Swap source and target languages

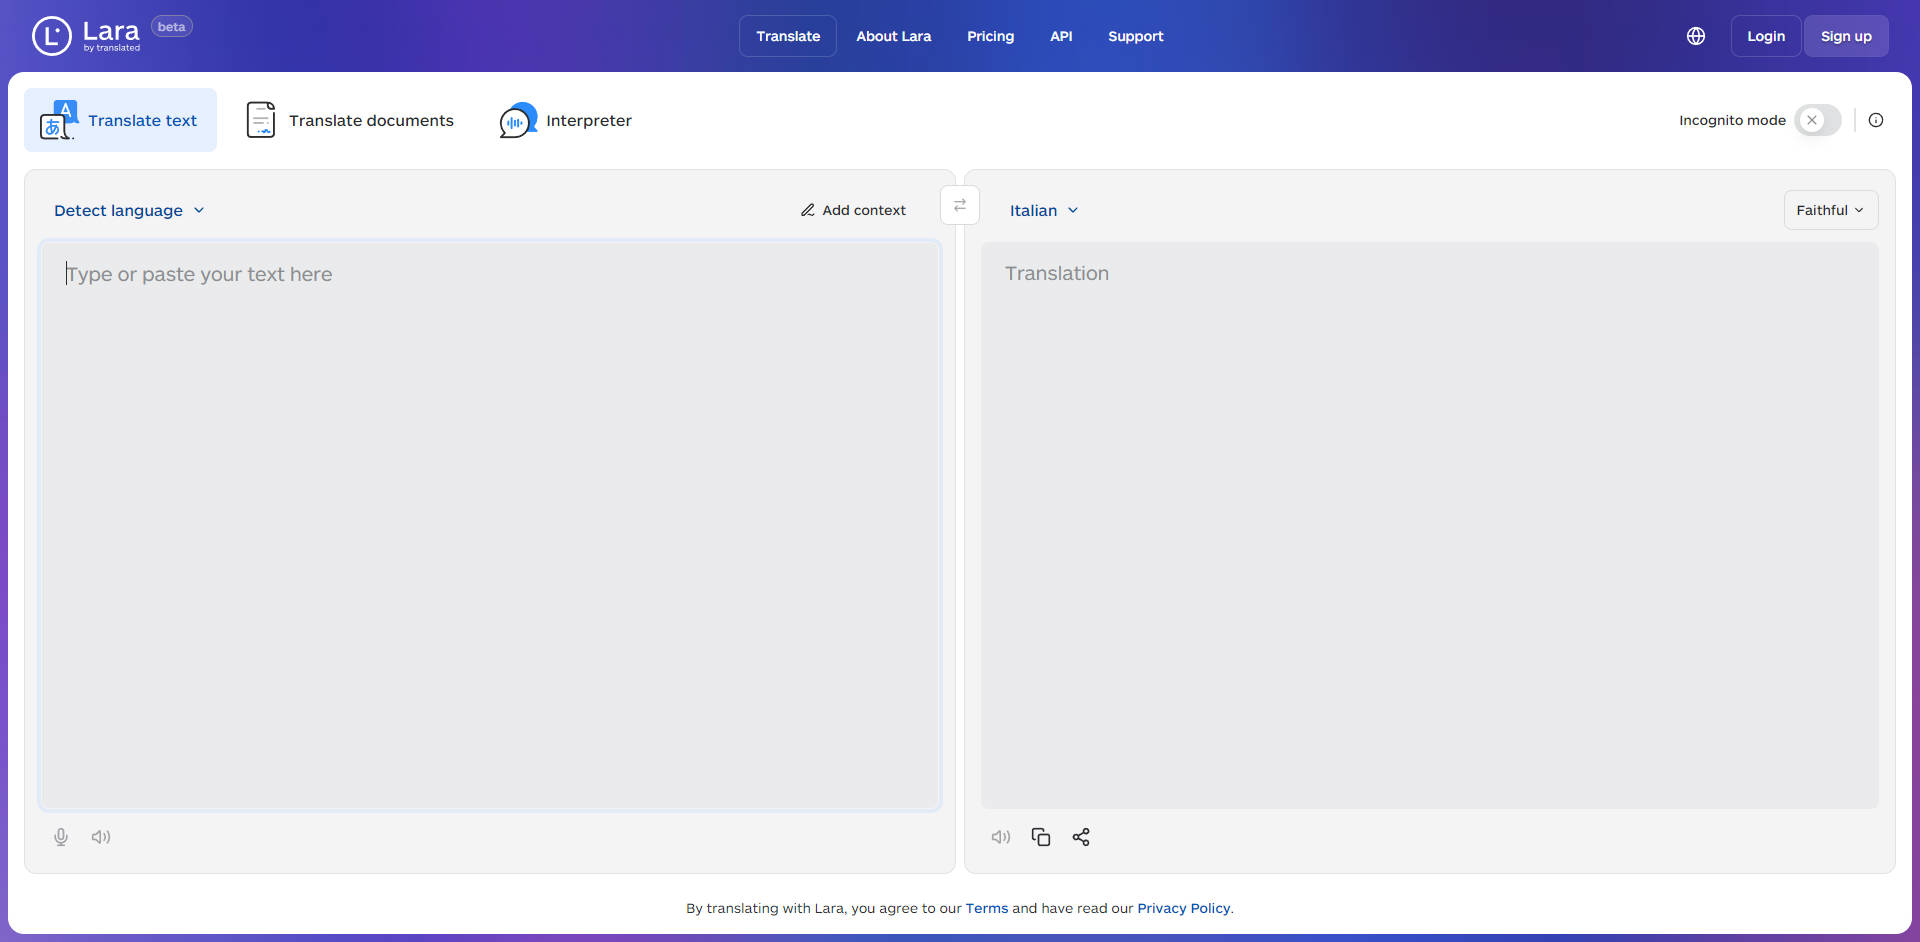960,205
